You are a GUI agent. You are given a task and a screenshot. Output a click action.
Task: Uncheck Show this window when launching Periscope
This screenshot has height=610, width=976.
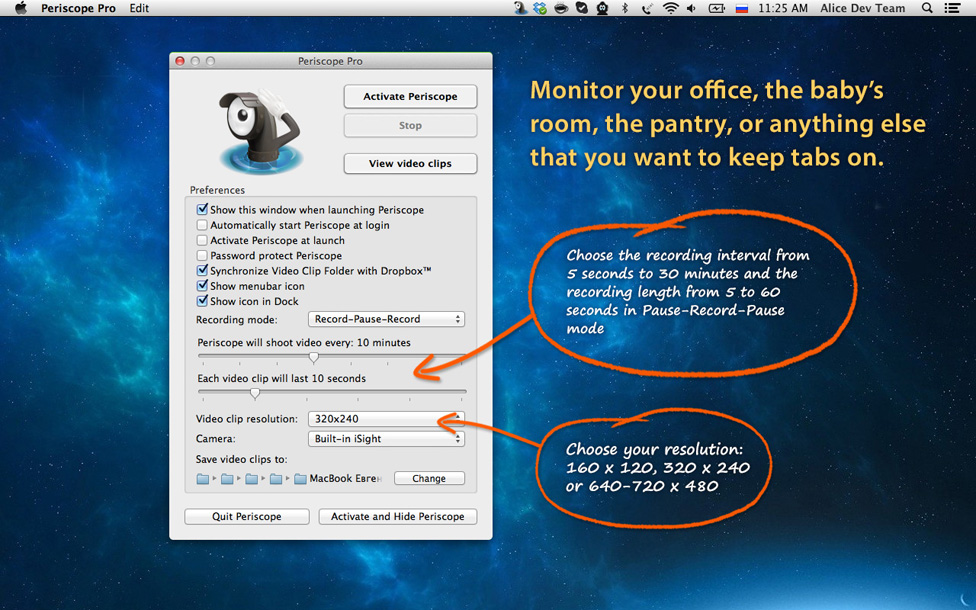202,209
